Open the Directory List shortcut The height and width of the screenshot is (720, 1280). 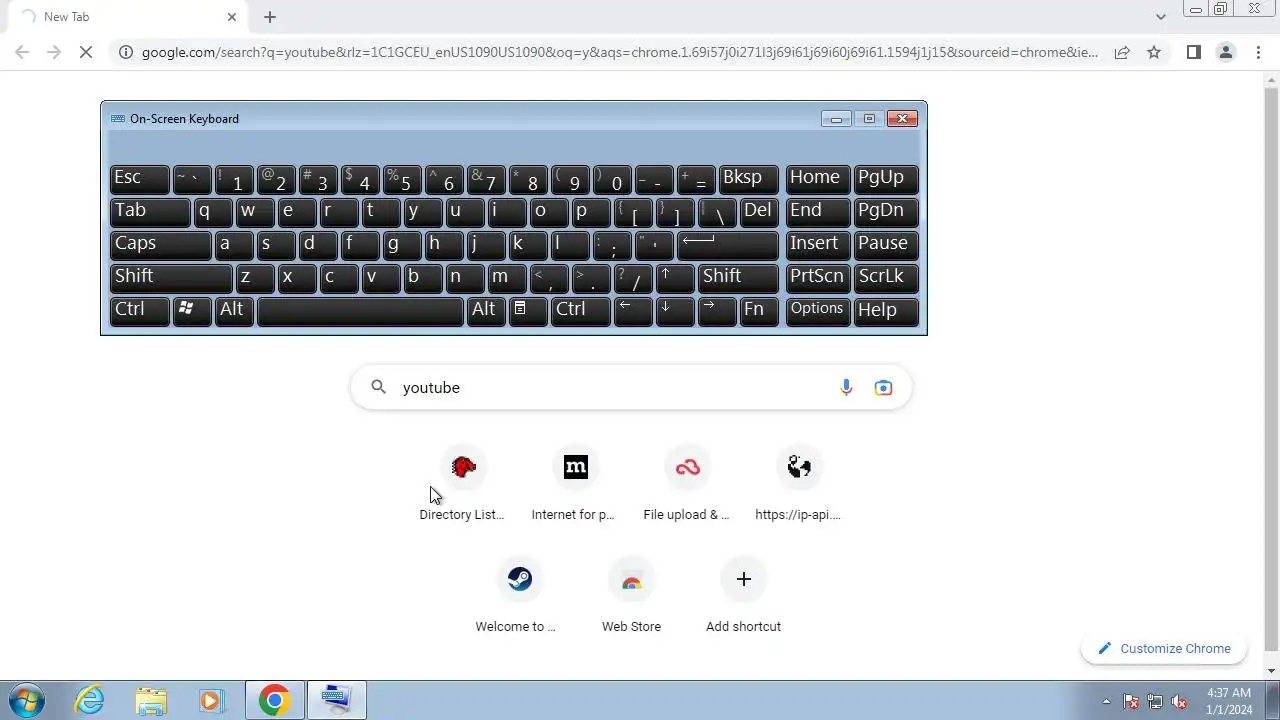click(462, 485)
